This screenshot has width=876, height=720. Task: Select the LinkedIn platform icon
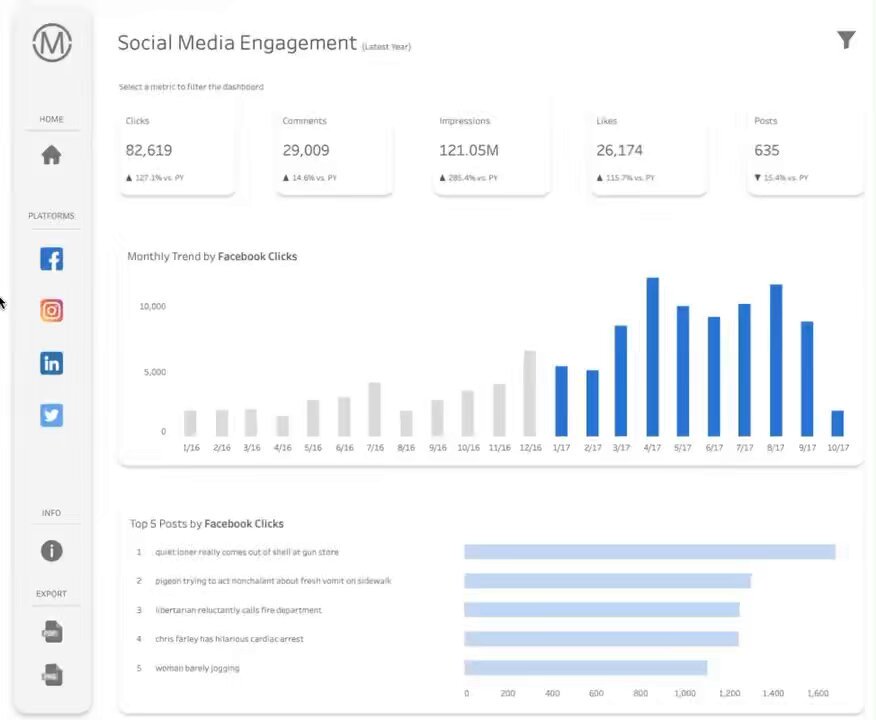tap(51, 363)
